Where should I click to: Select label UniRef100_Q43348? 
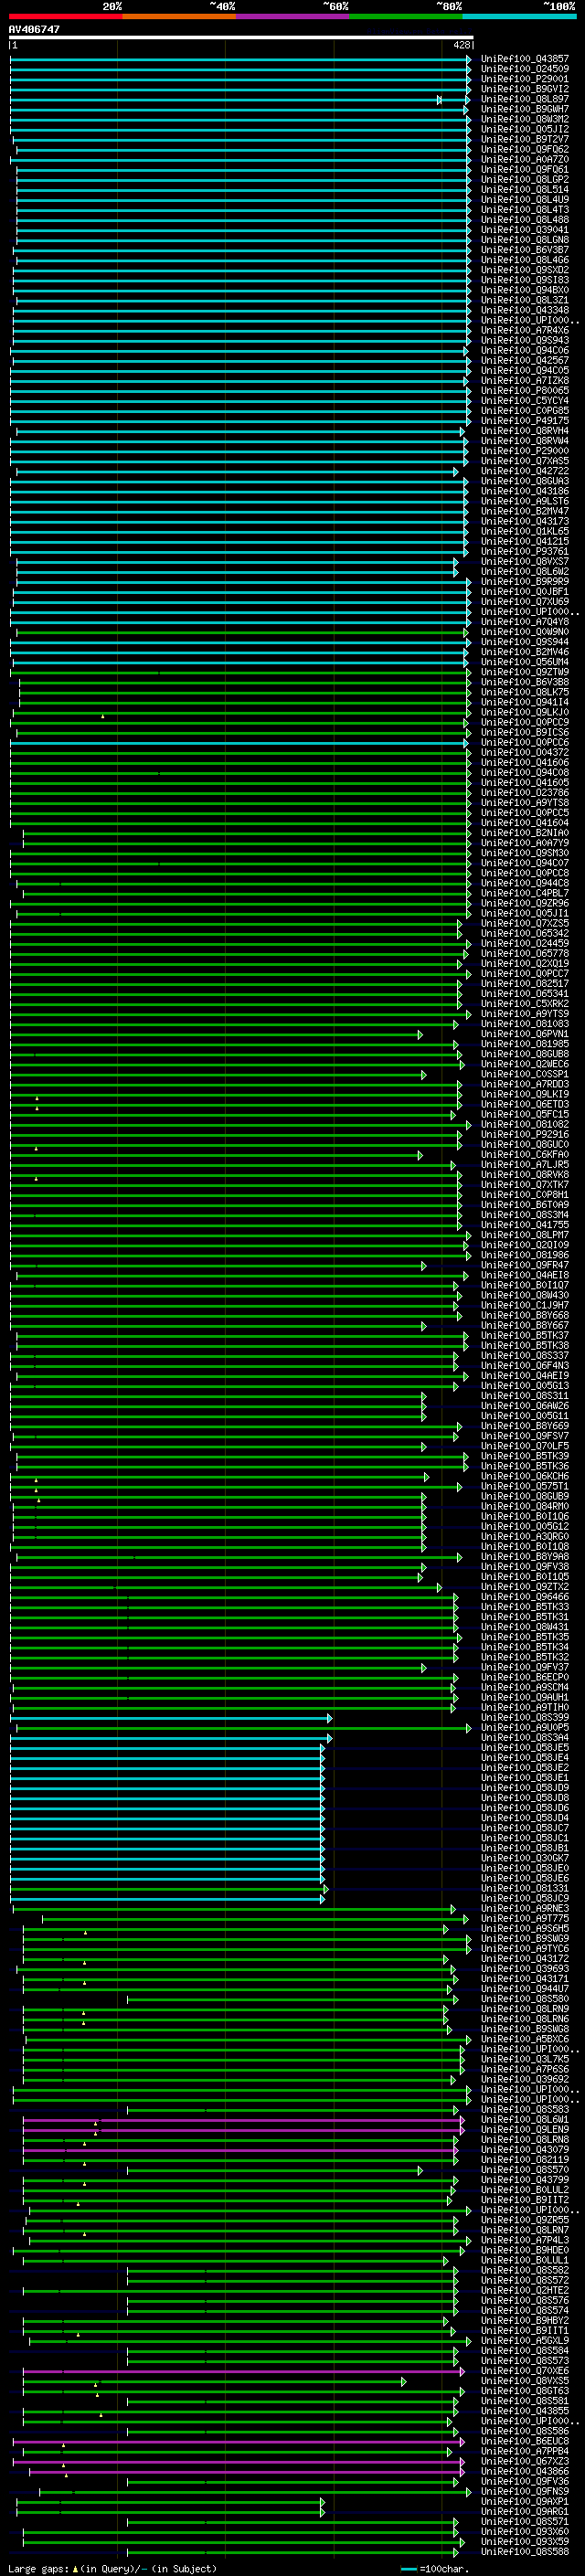(x=524, y=310)
